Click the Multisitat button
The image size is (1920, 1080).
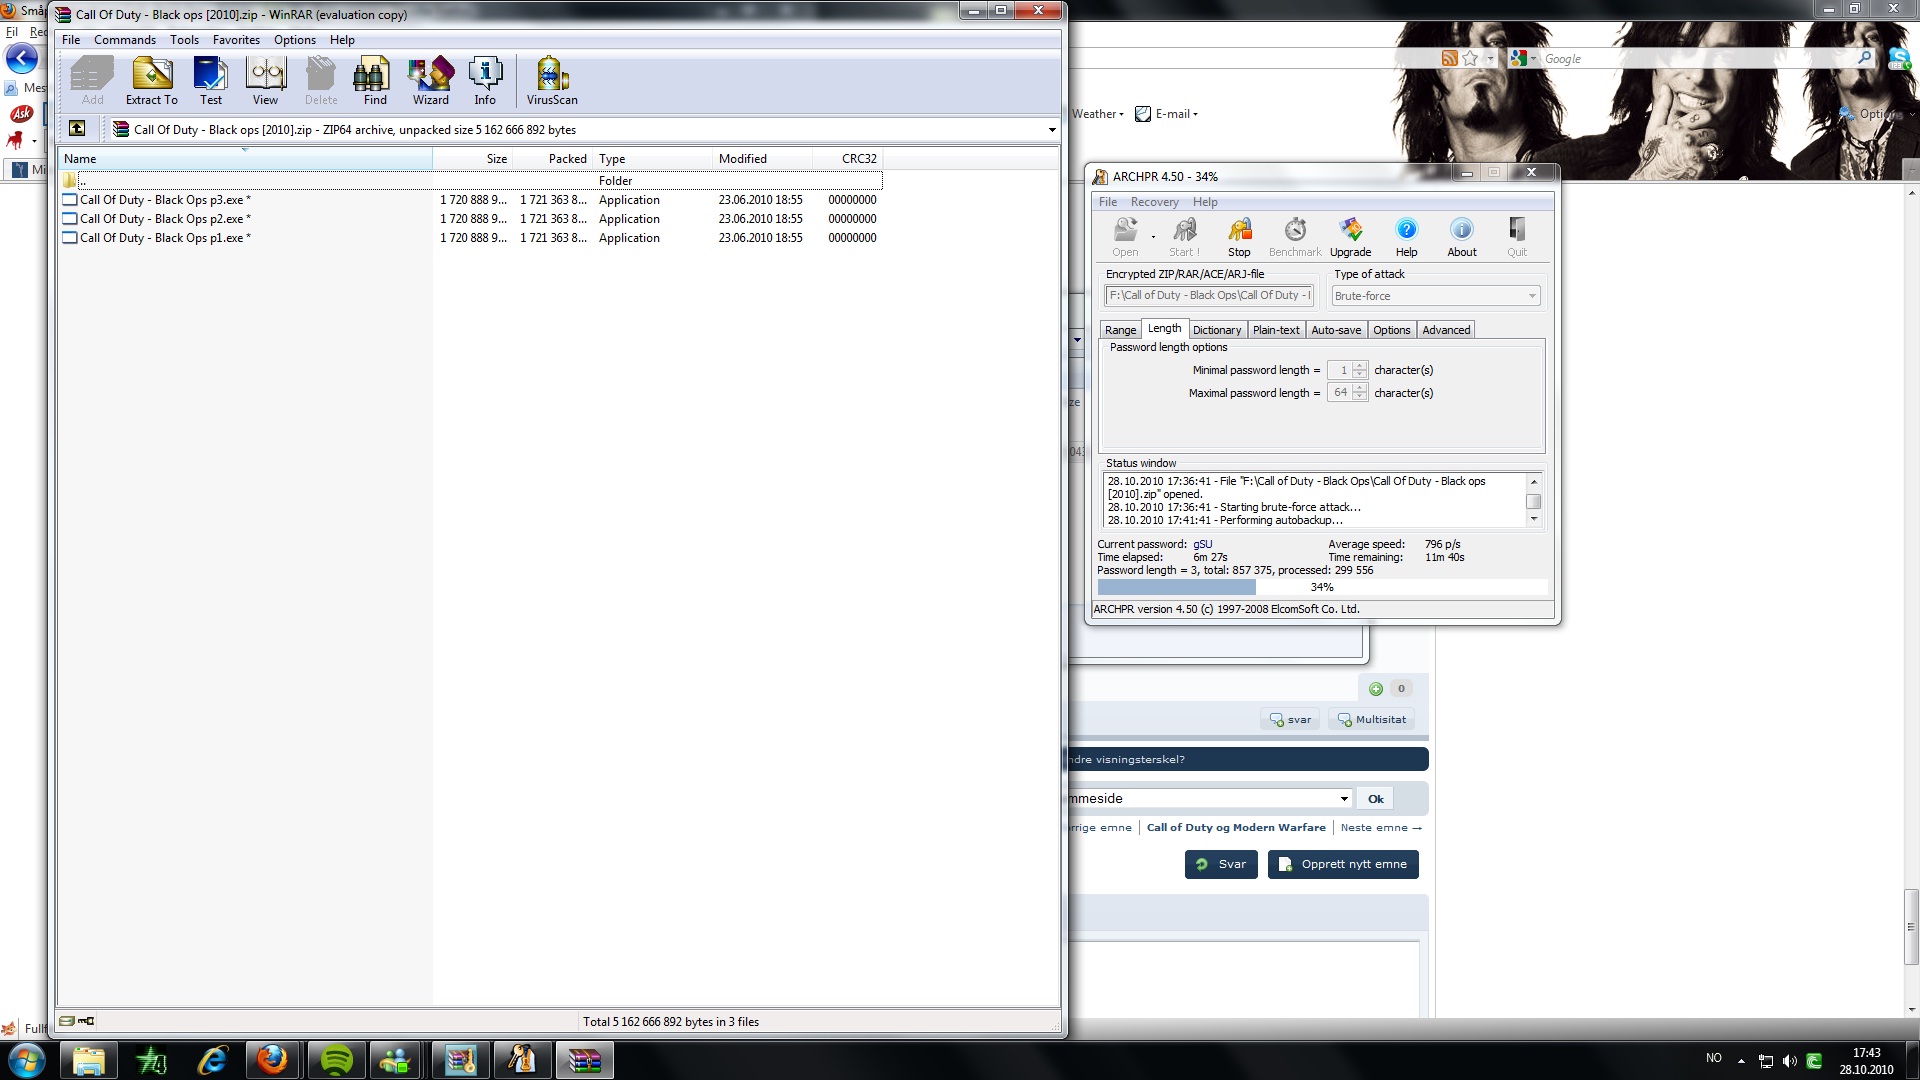(1371, 720)
